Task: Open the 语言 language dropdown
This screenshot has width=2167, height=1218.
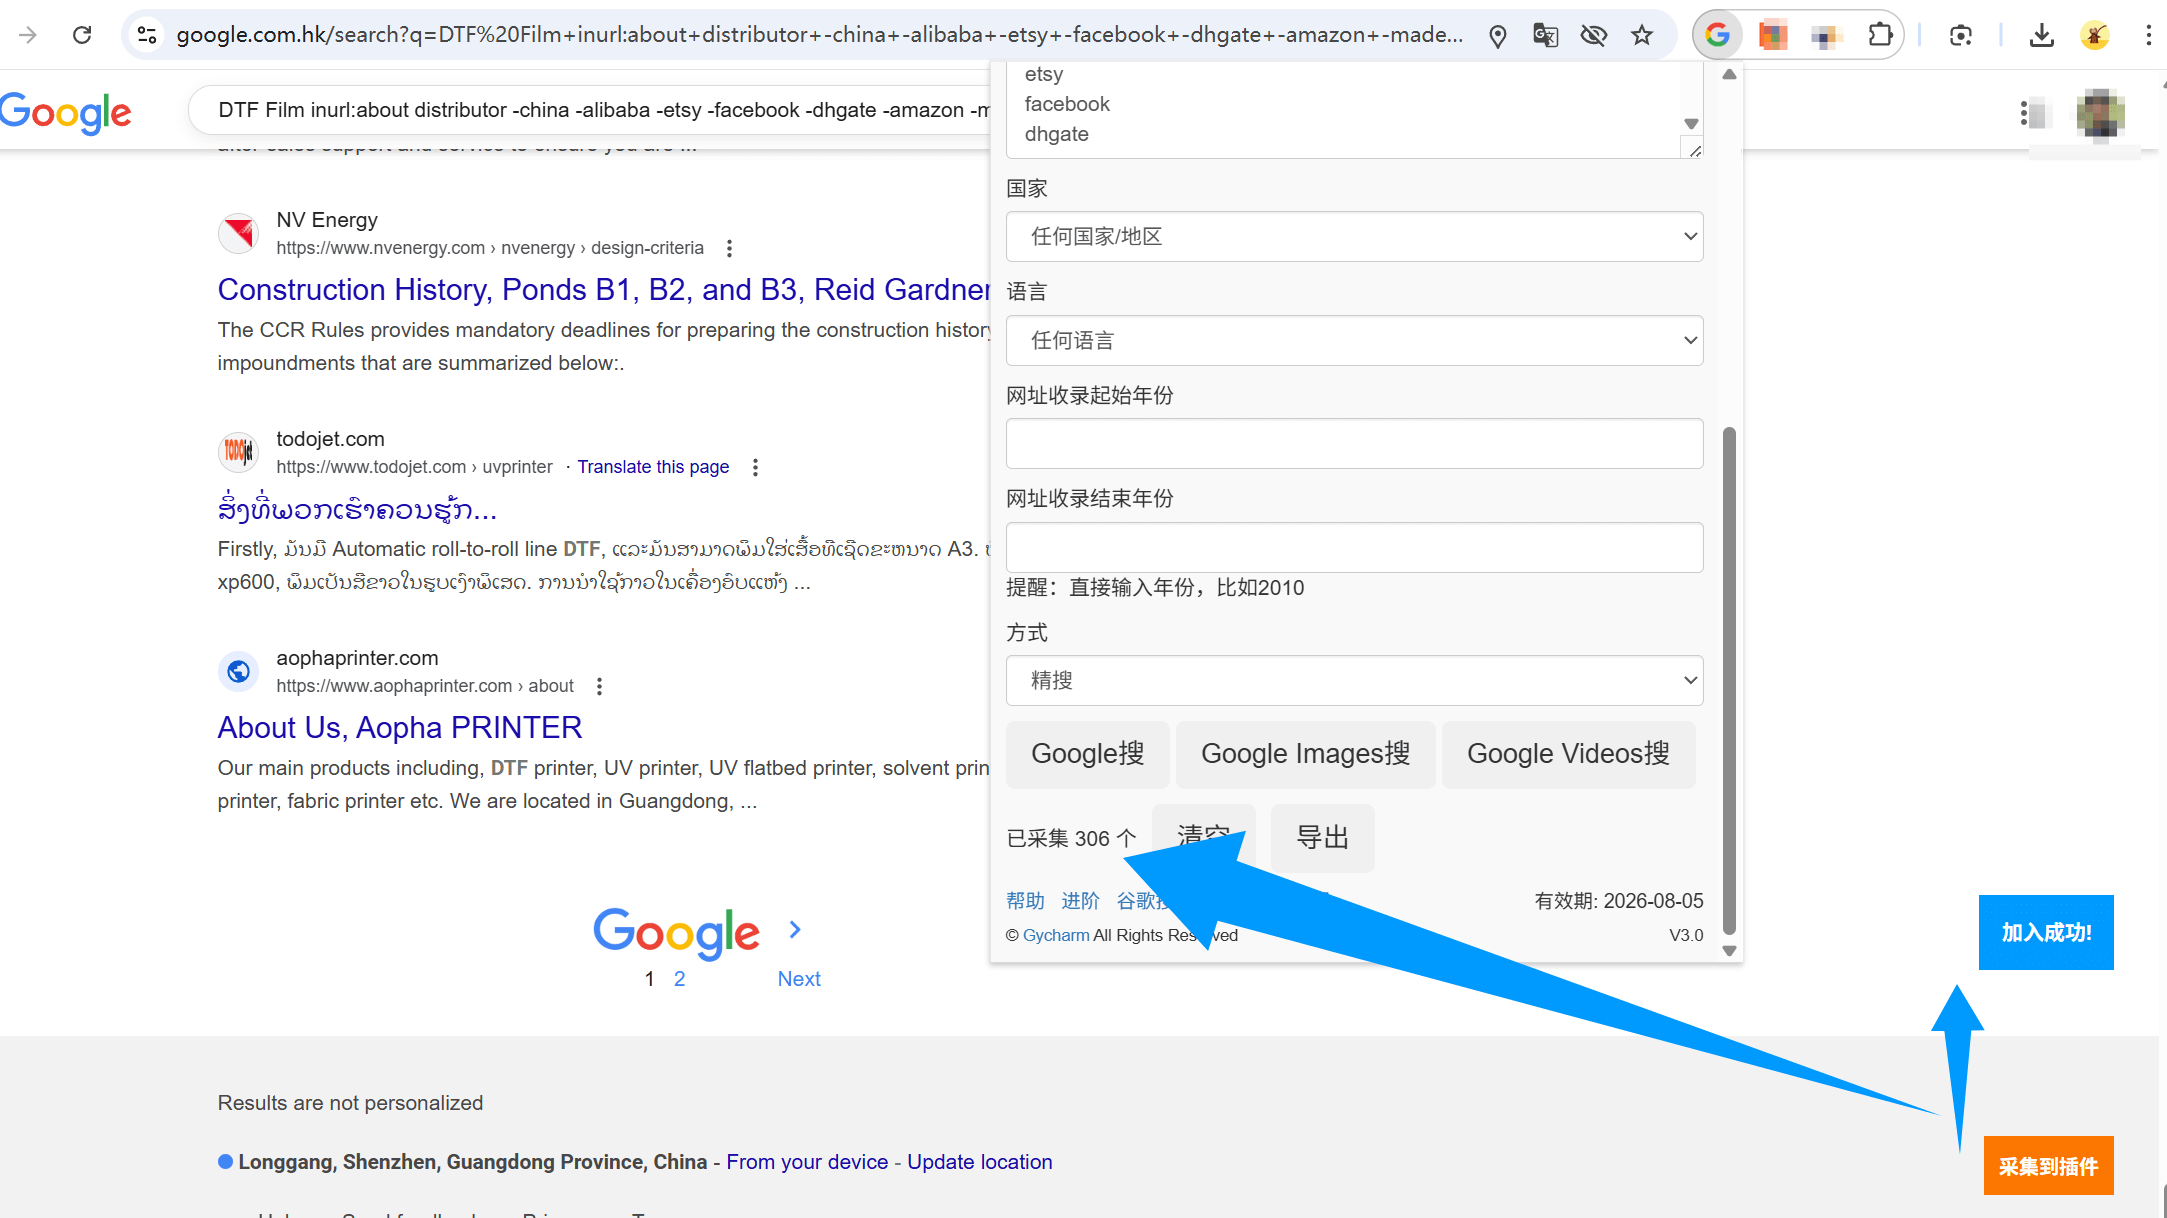Action: tap(1354, 341)
